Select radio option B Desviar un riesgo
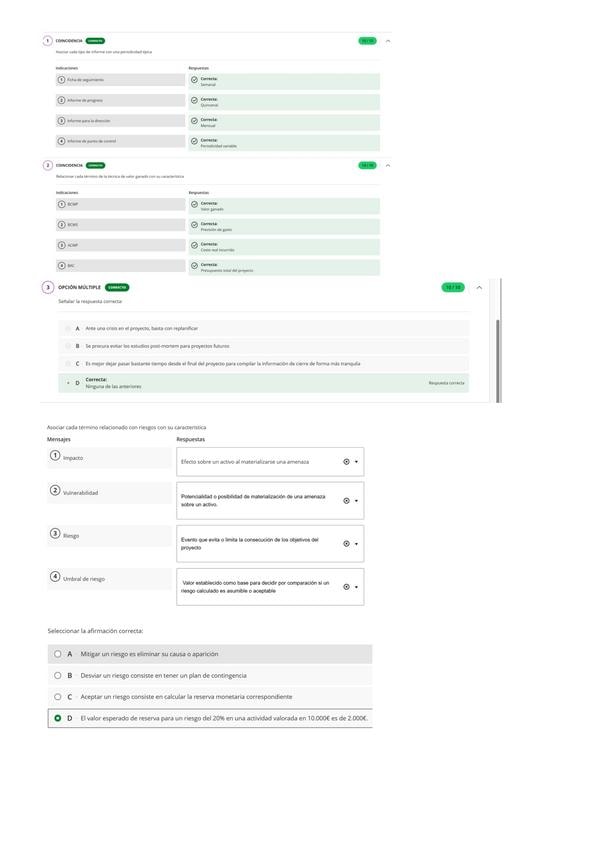 point(58,675)
